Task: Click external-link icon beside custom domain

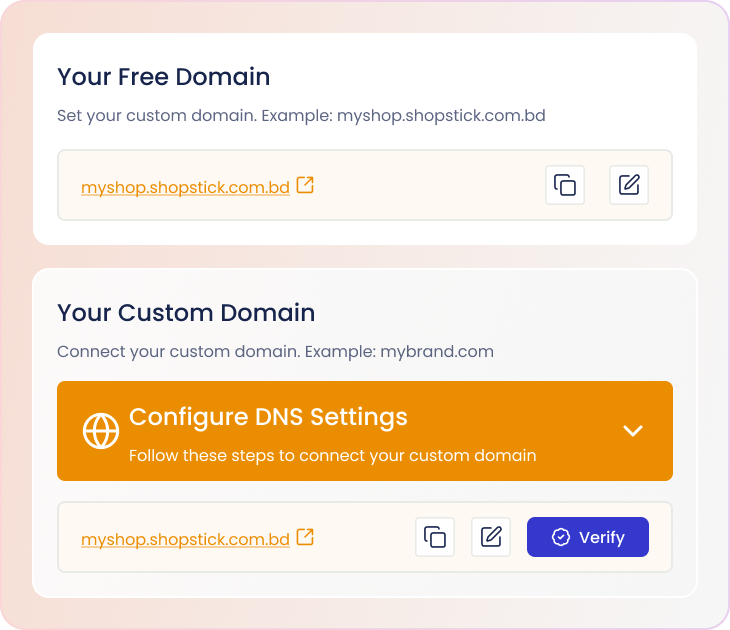Action: pos(305,537)
